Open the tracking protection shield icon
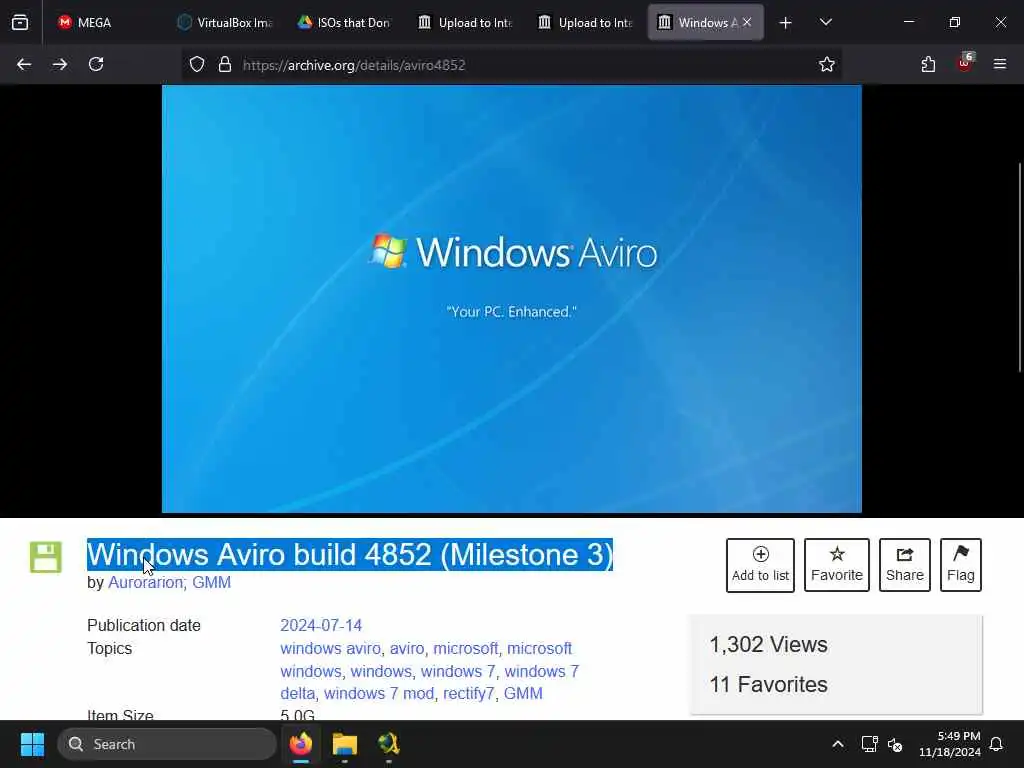Screen dimensions: 1024x768 (x=197, y=65)
